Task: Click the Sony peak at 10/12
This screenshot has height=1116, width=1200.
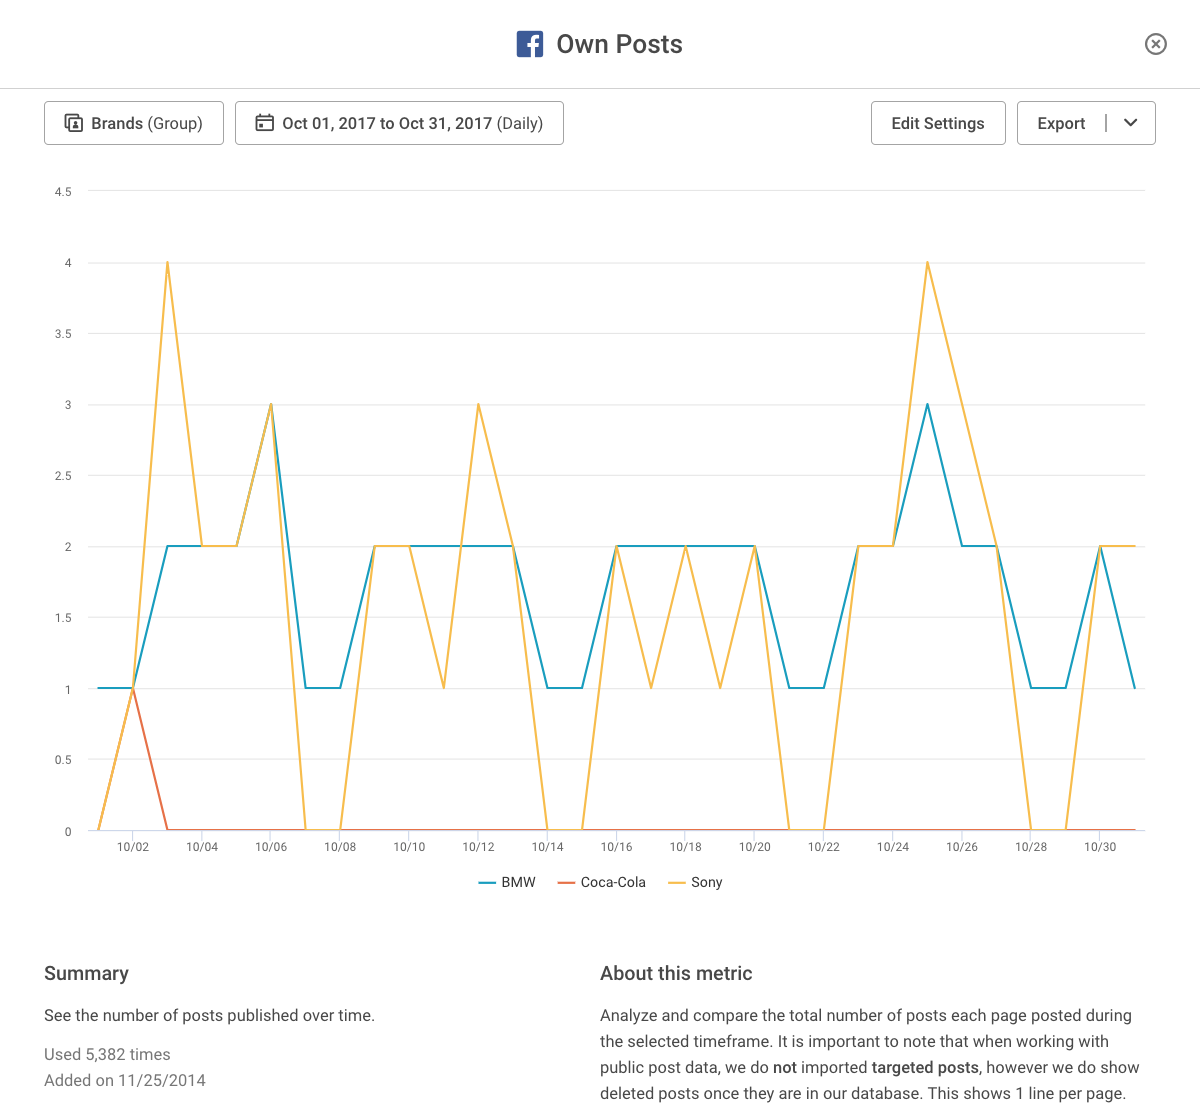Action: click(479, 405)
